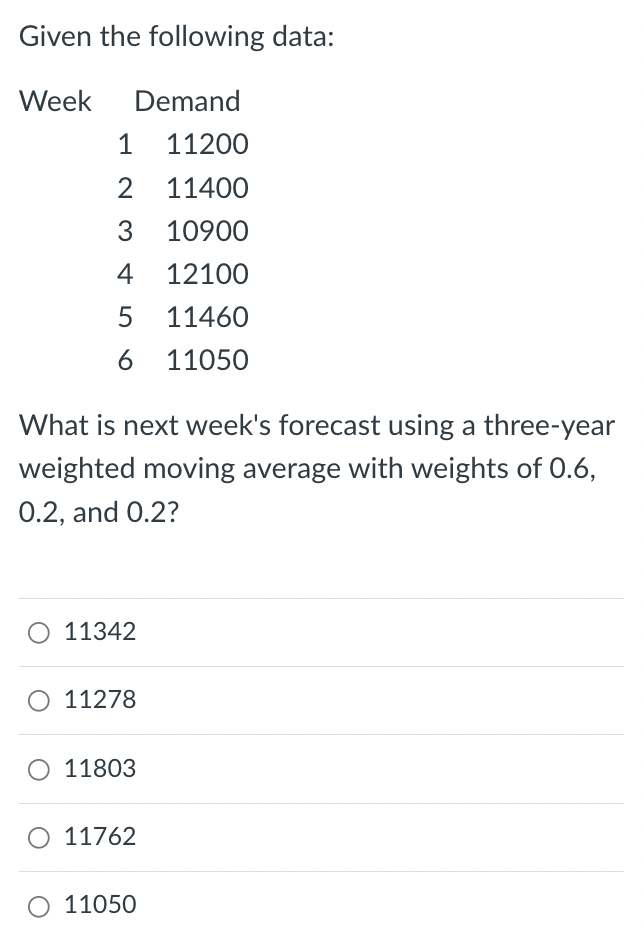Select the answer option 11762
This screenshot has height=950, width=644.
pos(99,837)
